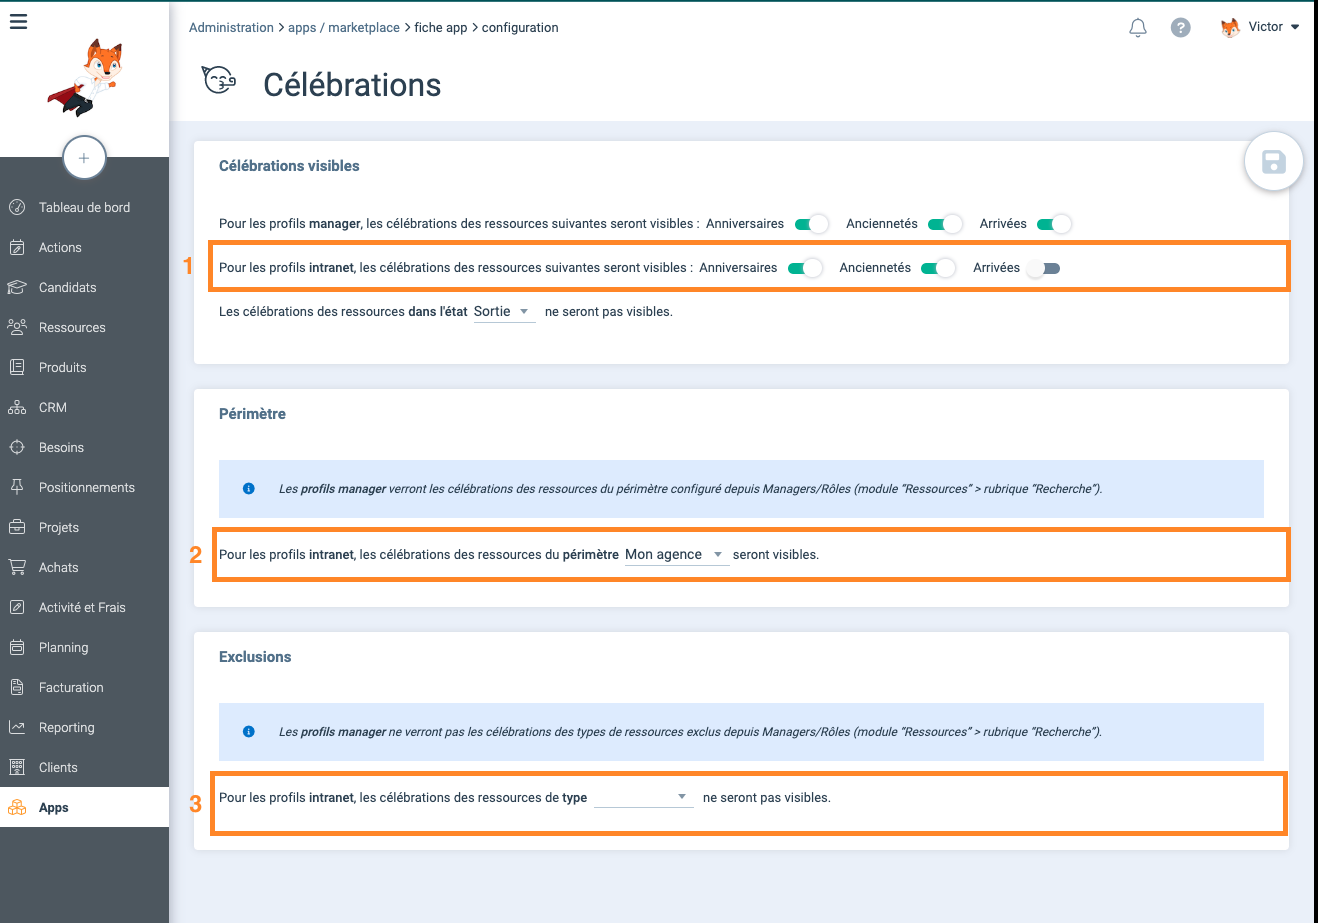Screen dimensions: 1318x923
Task: Select Apps in the sidebar
Action: 84,807
